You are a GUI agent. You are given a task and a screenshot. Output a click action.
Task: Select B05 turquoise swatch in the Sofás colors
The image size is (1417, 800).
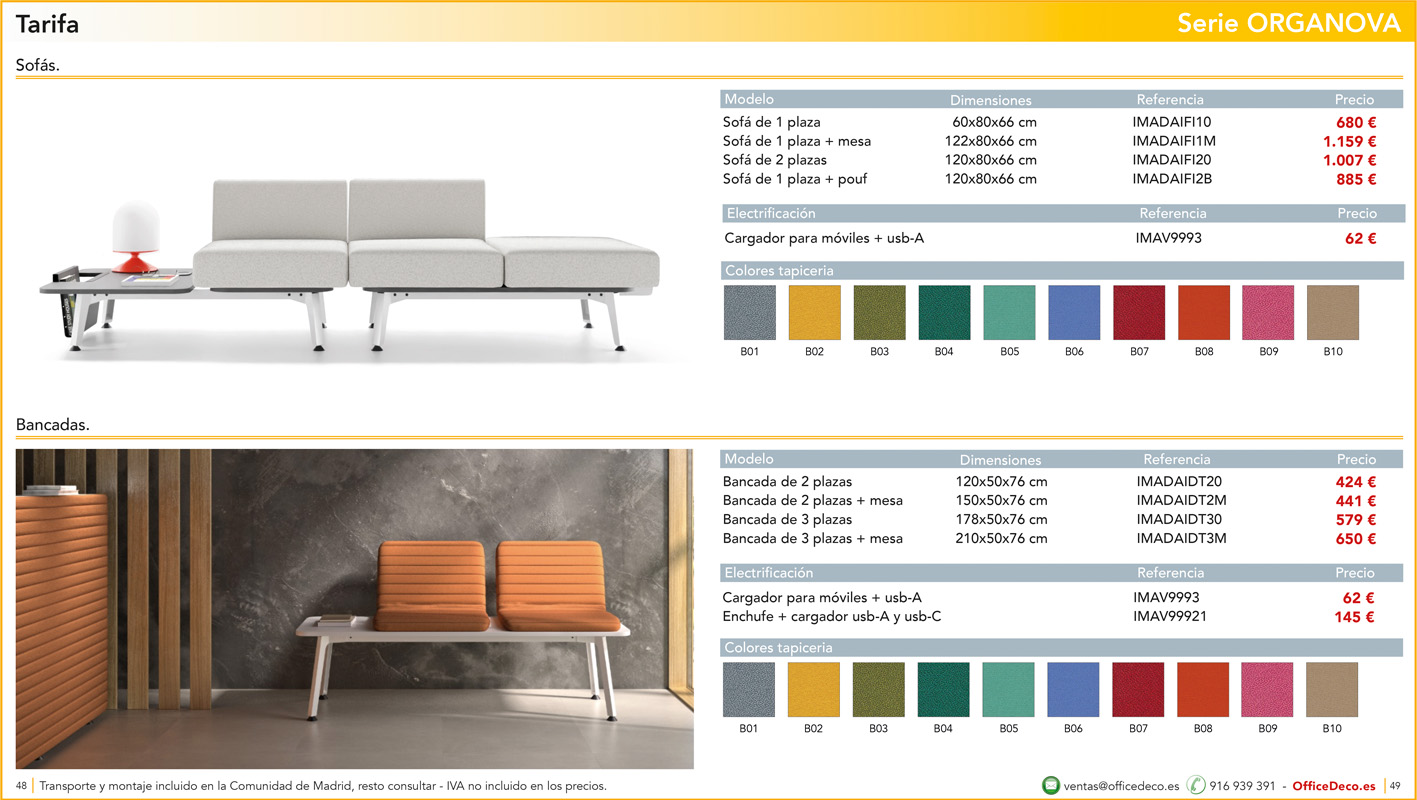[x=1009, y=313]
